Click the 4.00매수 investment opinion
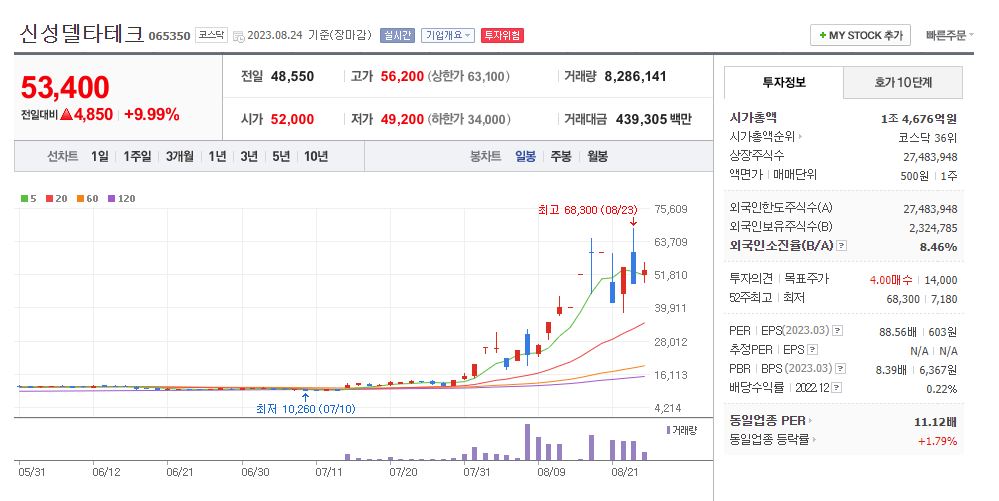Screen dimensions: 999x501 (891, 280)
